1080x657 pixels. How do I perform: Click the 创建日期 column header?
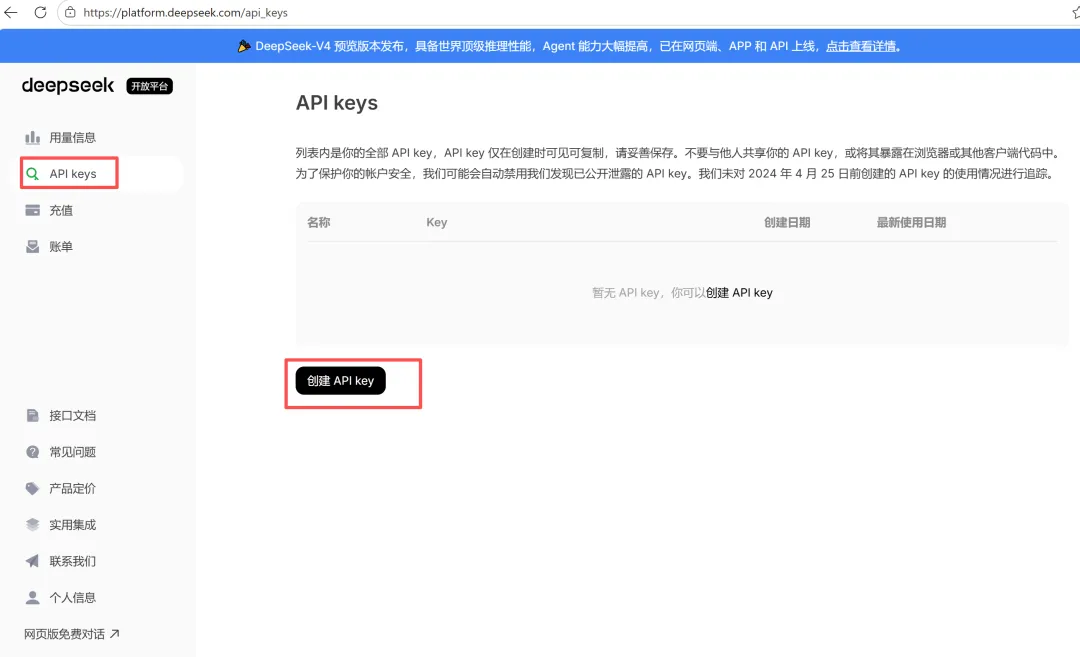[x=787, y=222]
